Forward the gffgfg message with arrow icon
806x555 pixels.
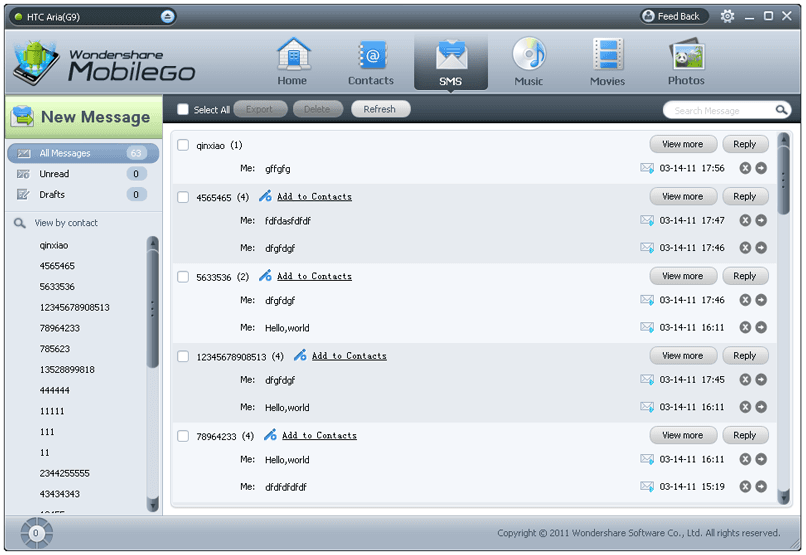[761, 168]
